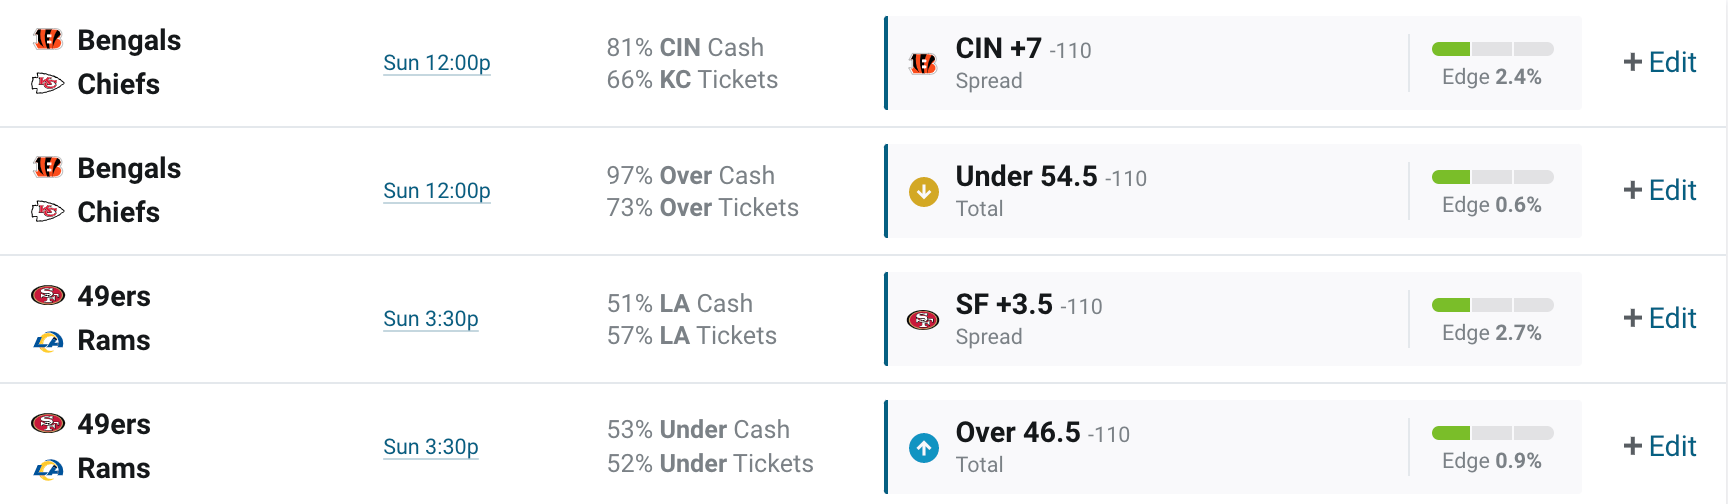The image size is (1728, 504).
Task: Open the Sun 3:30p link in the last row
Action: pos(431,447)
